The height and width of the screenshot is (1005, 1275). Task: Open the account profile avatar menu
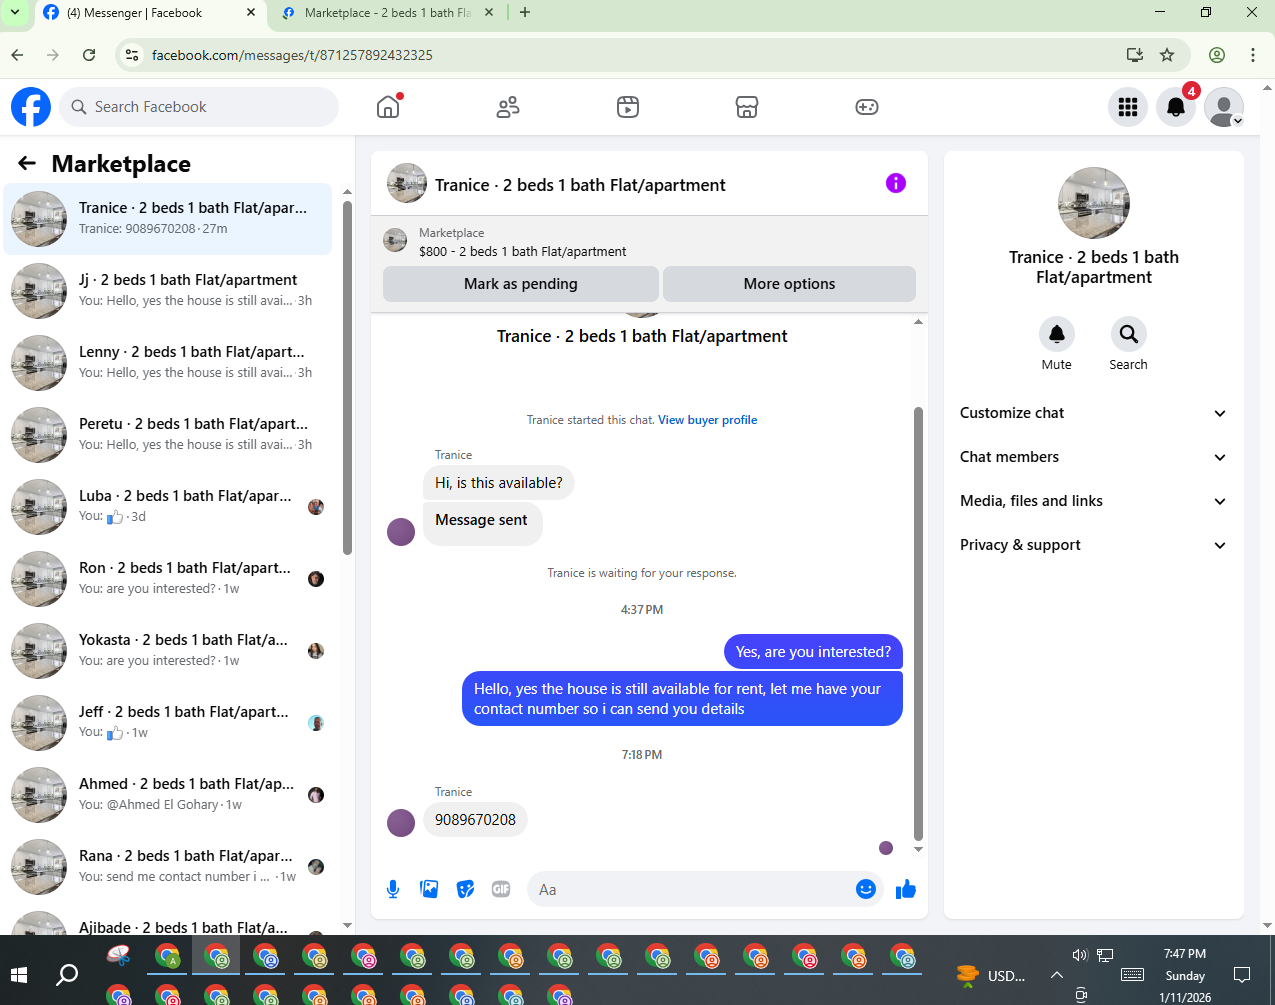tap(1224, 107)
